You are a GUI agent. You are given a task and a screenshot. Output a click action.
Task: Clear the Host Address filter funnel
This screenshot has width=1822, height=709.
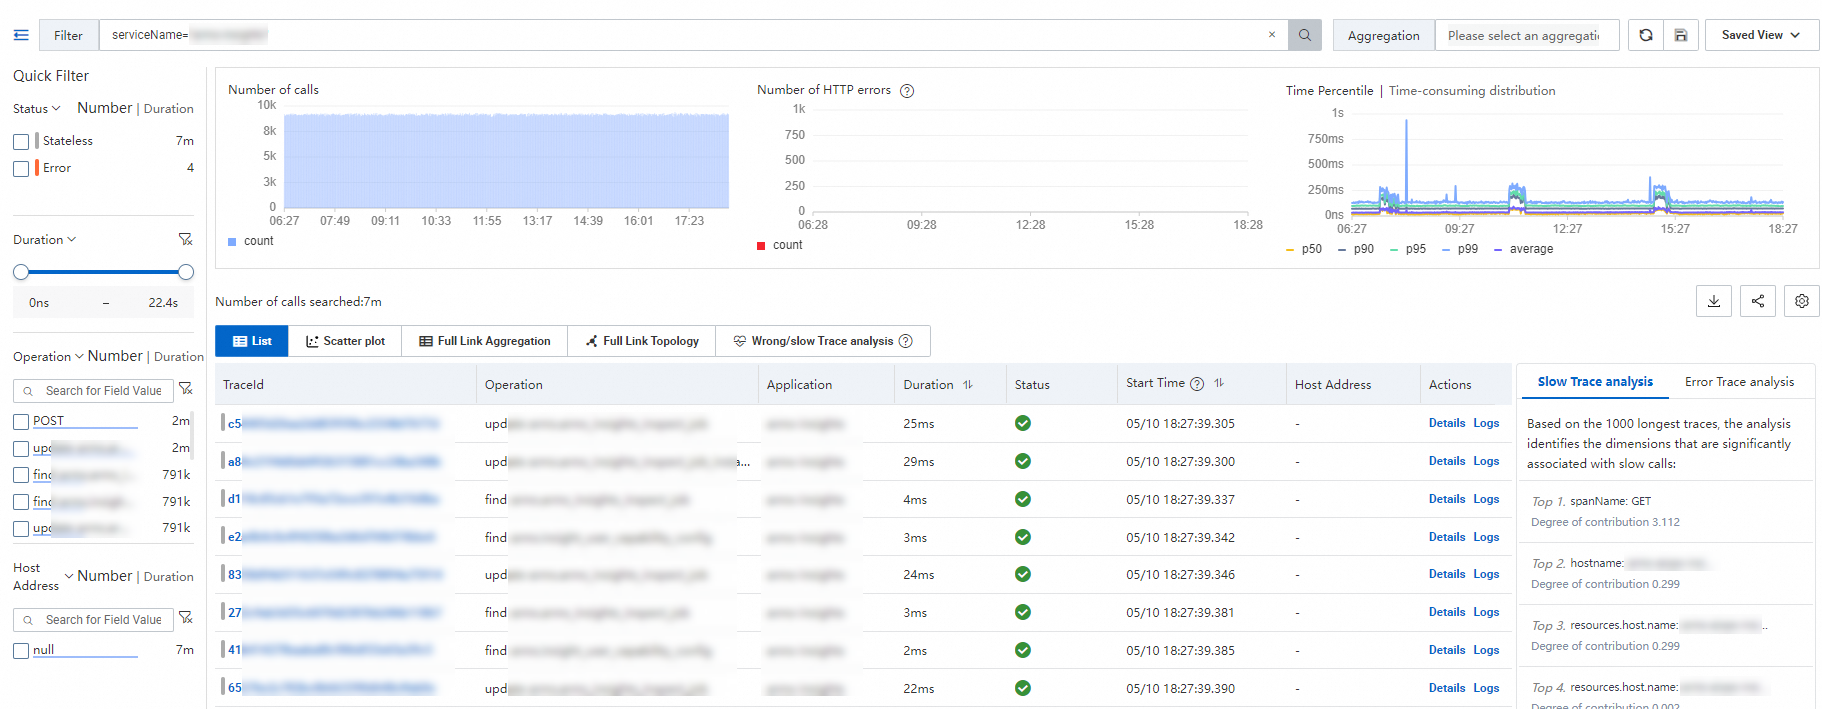click(x=185, y=618)
